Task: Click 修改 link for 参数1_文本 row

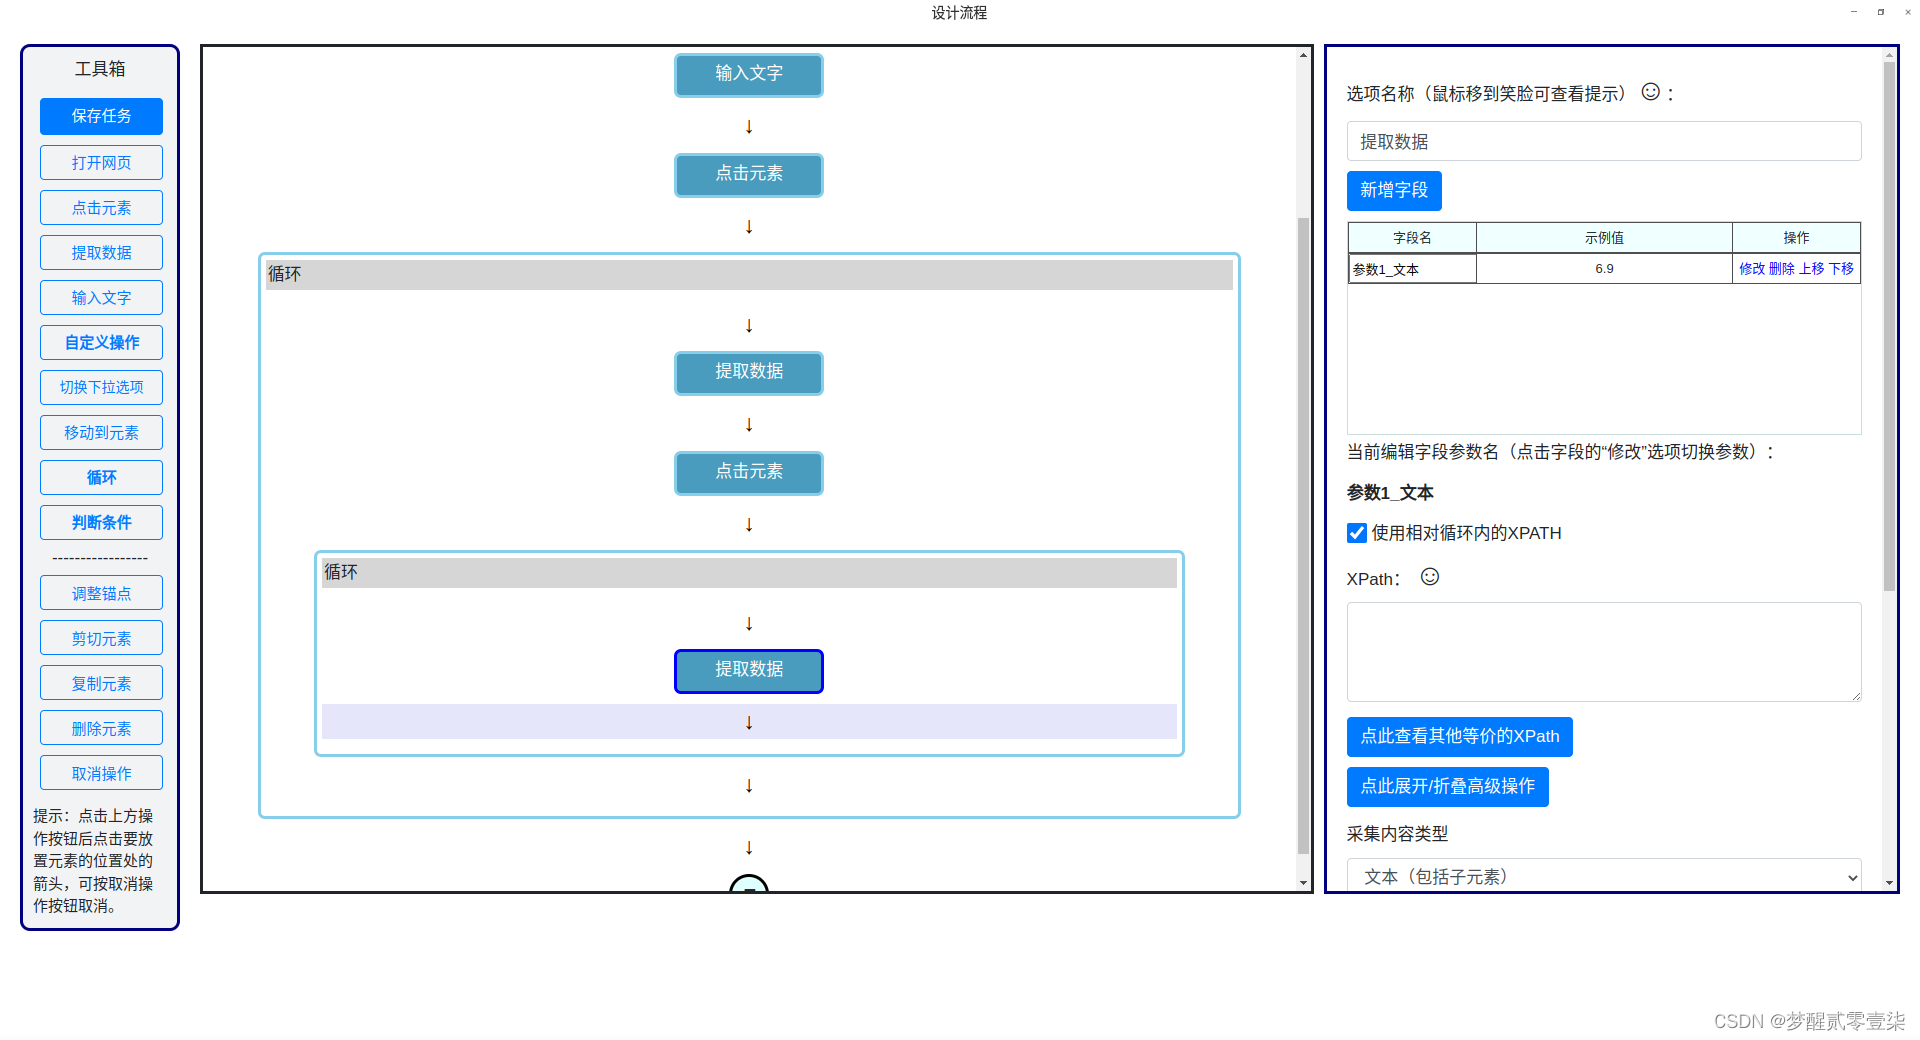Action: pyautogui.click(x=1752, y=268)
